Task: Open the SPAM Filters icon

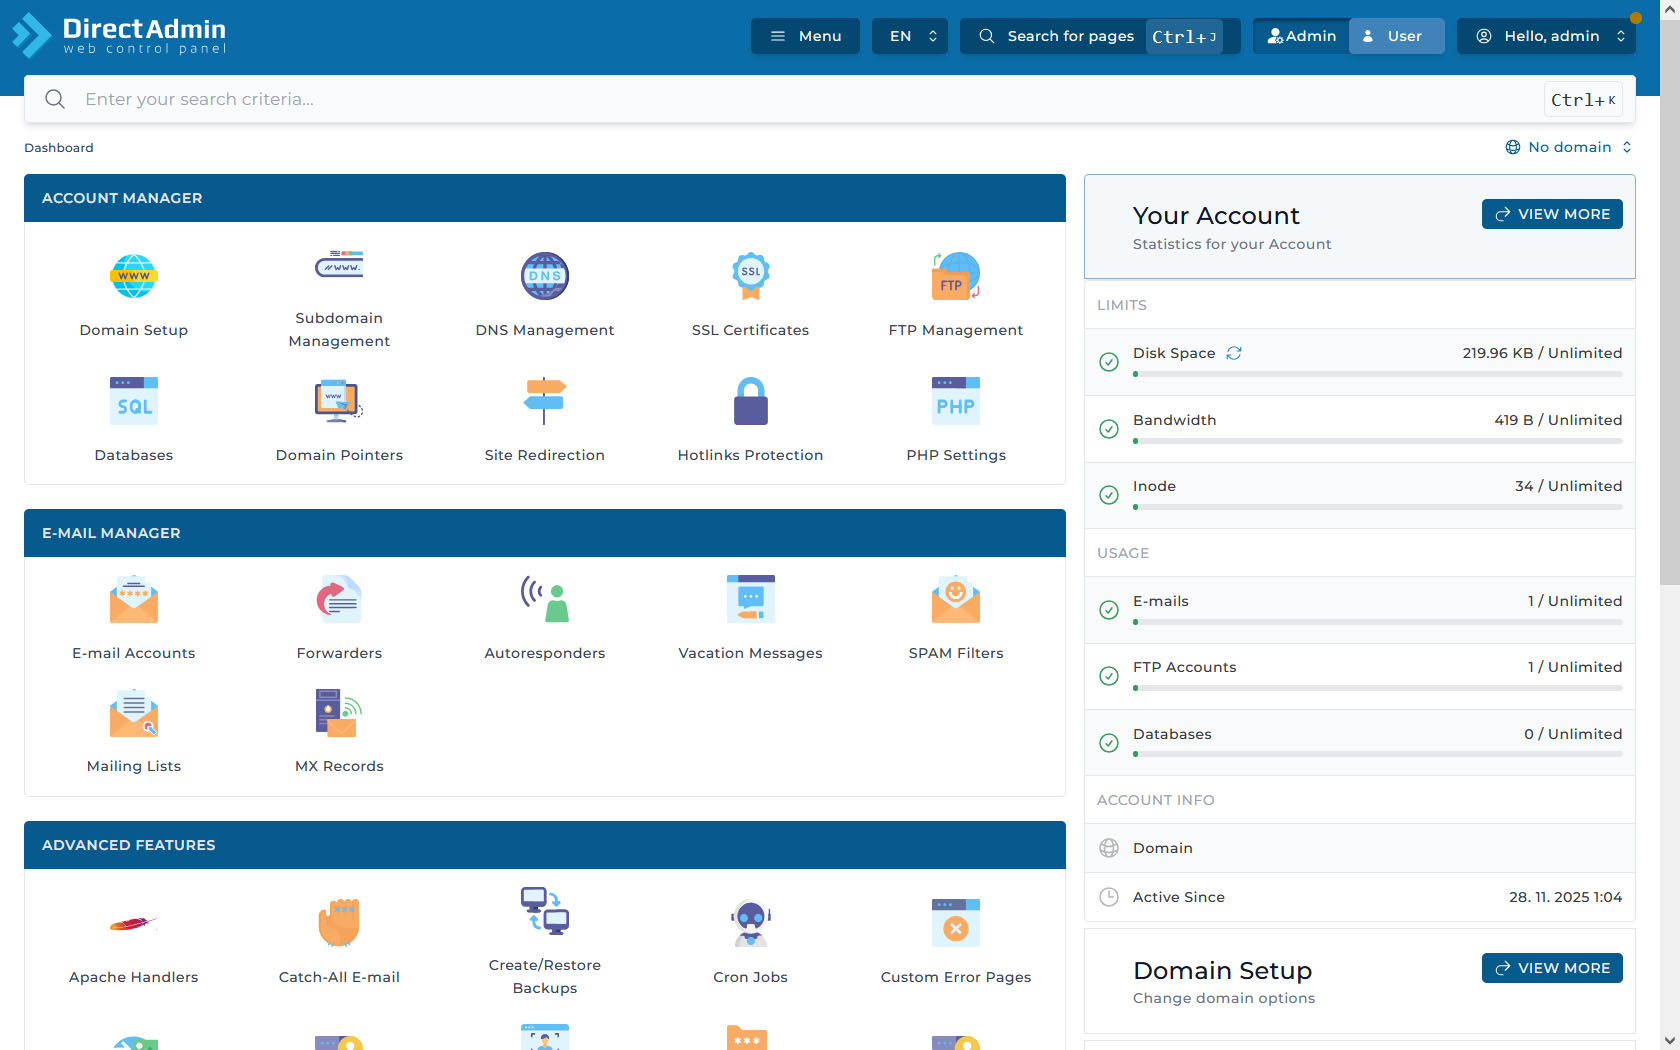Action: pos(955,600)
